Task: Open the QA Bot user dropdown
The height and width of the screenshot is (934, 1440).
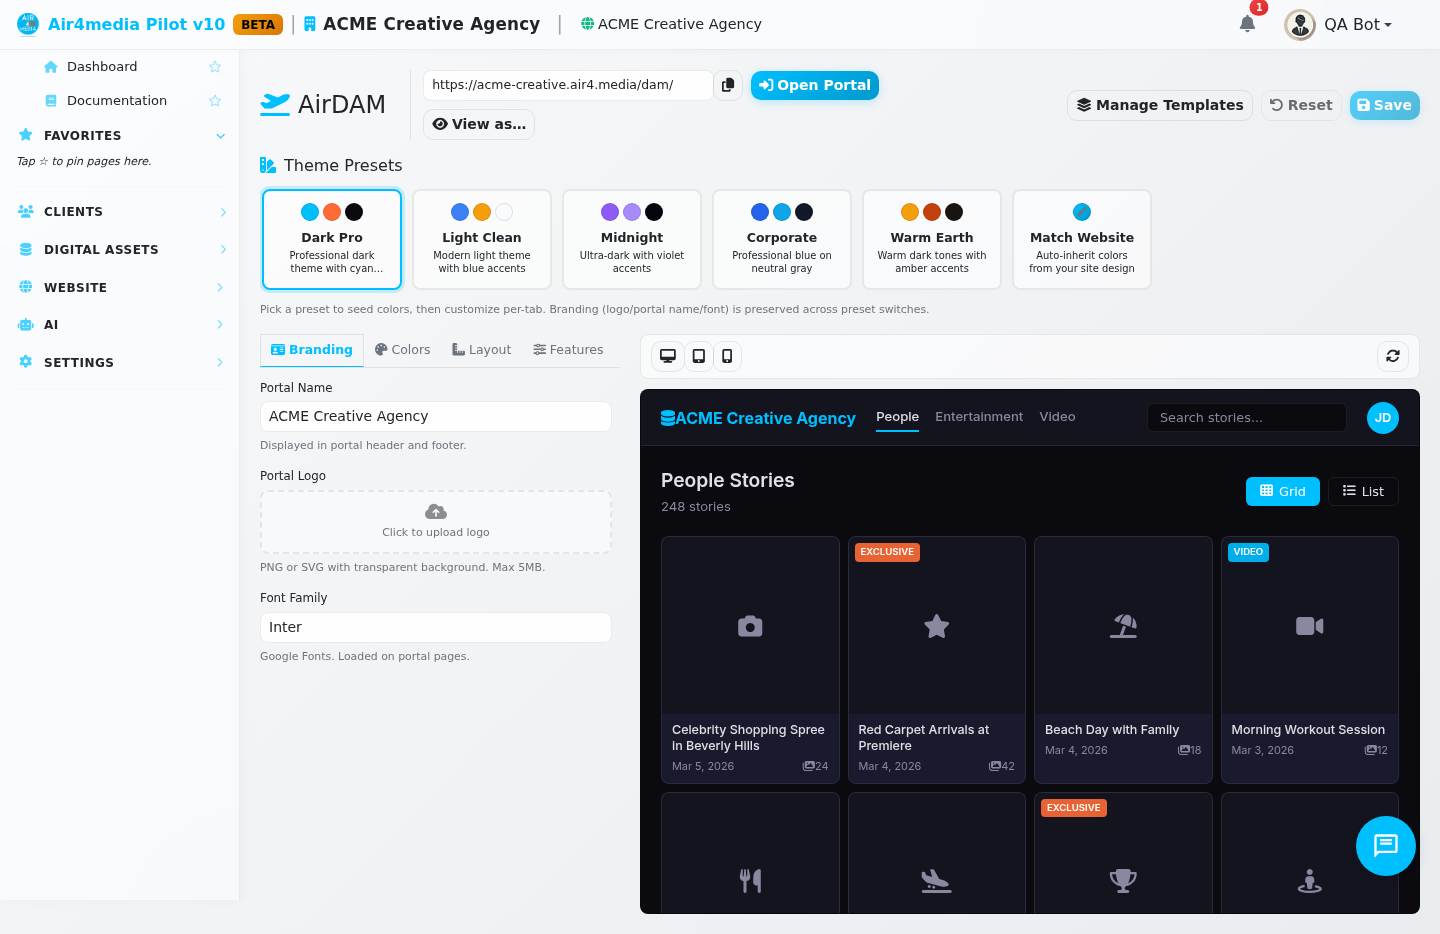Action: click(1339, 24)
